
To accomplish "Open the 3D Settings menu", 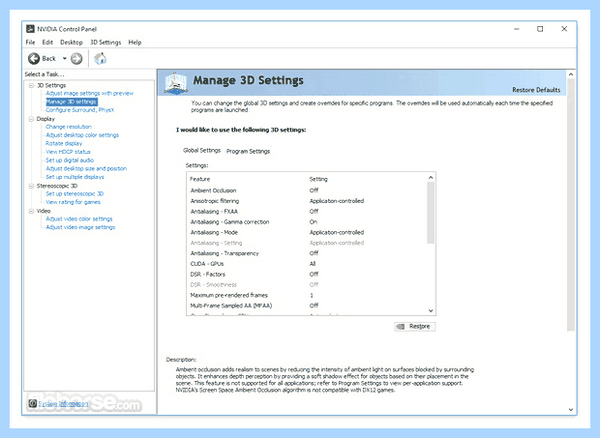I will [105, 42].
